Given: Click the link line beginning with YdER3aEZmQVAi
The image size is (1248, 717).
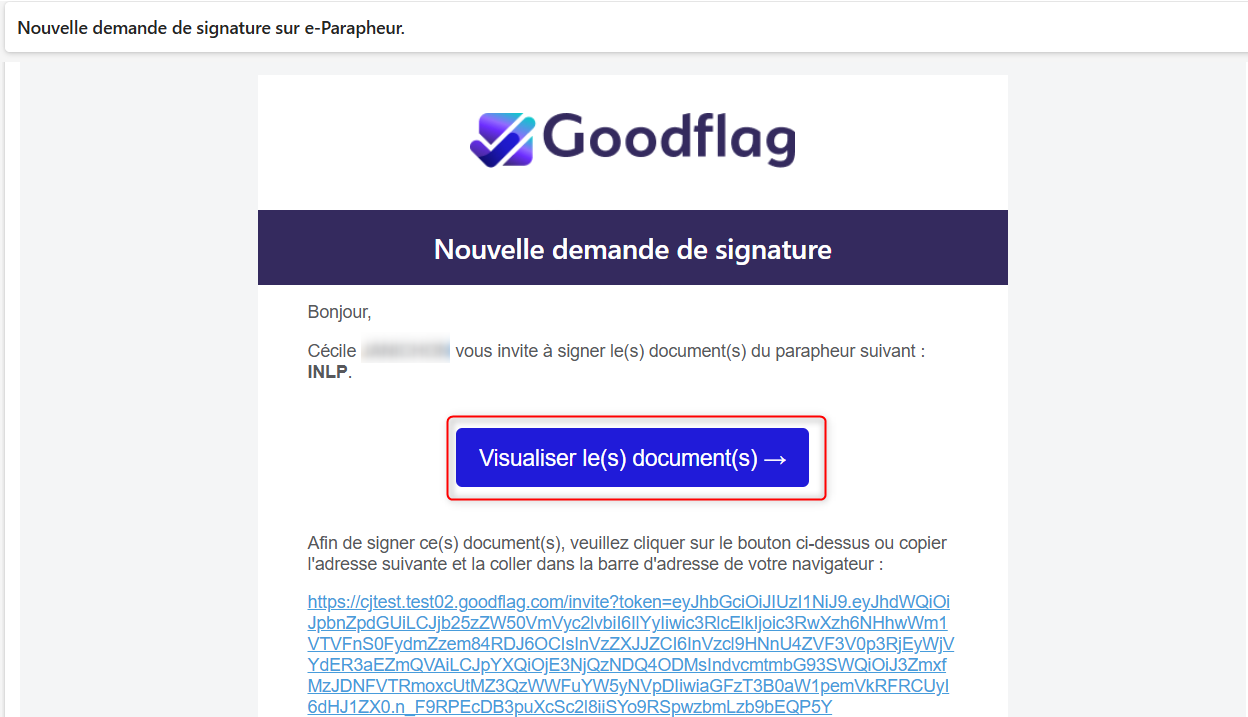Looking at the screenshot, I should [x=626, y=665].
